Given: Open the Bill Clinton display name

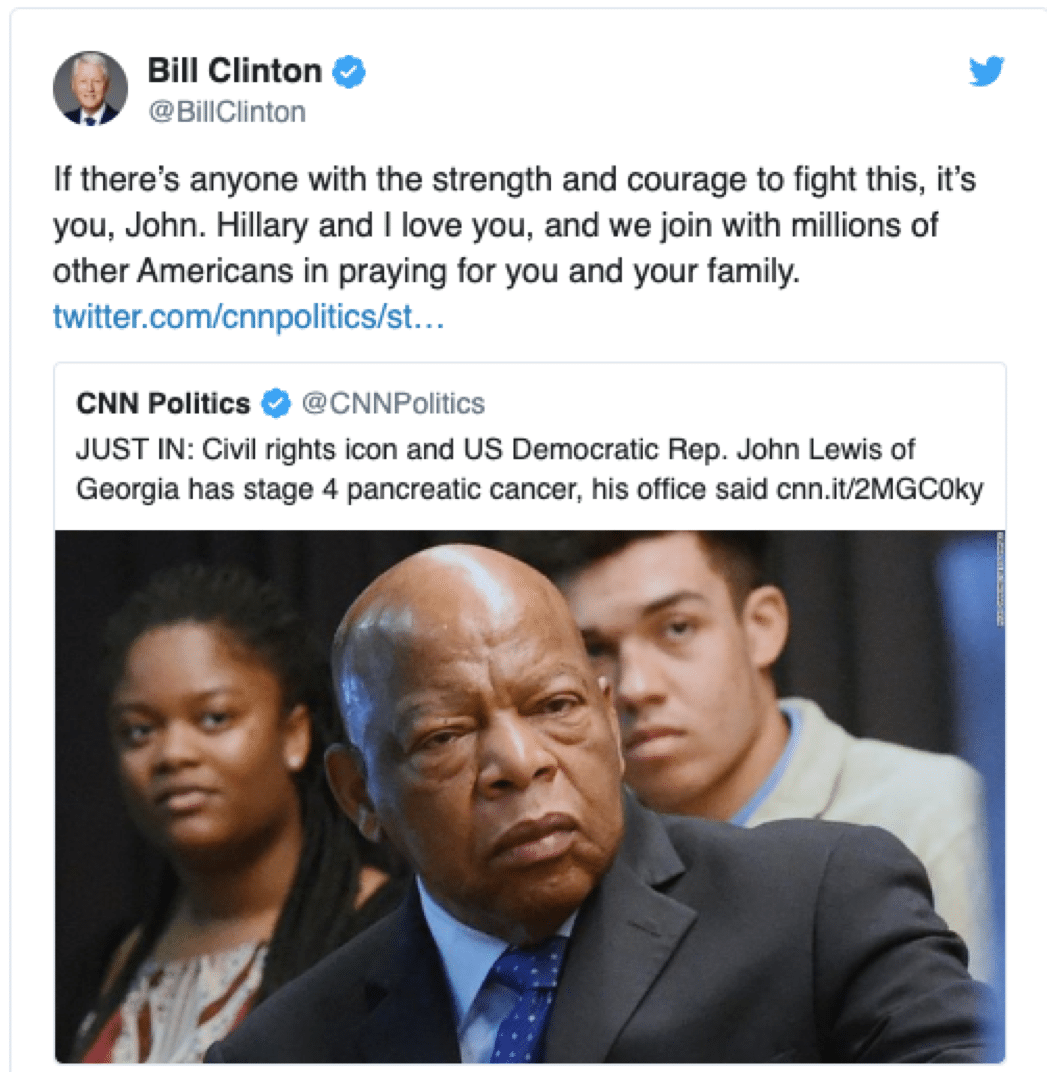Looking at the screenshot, I should pos(235,70).
